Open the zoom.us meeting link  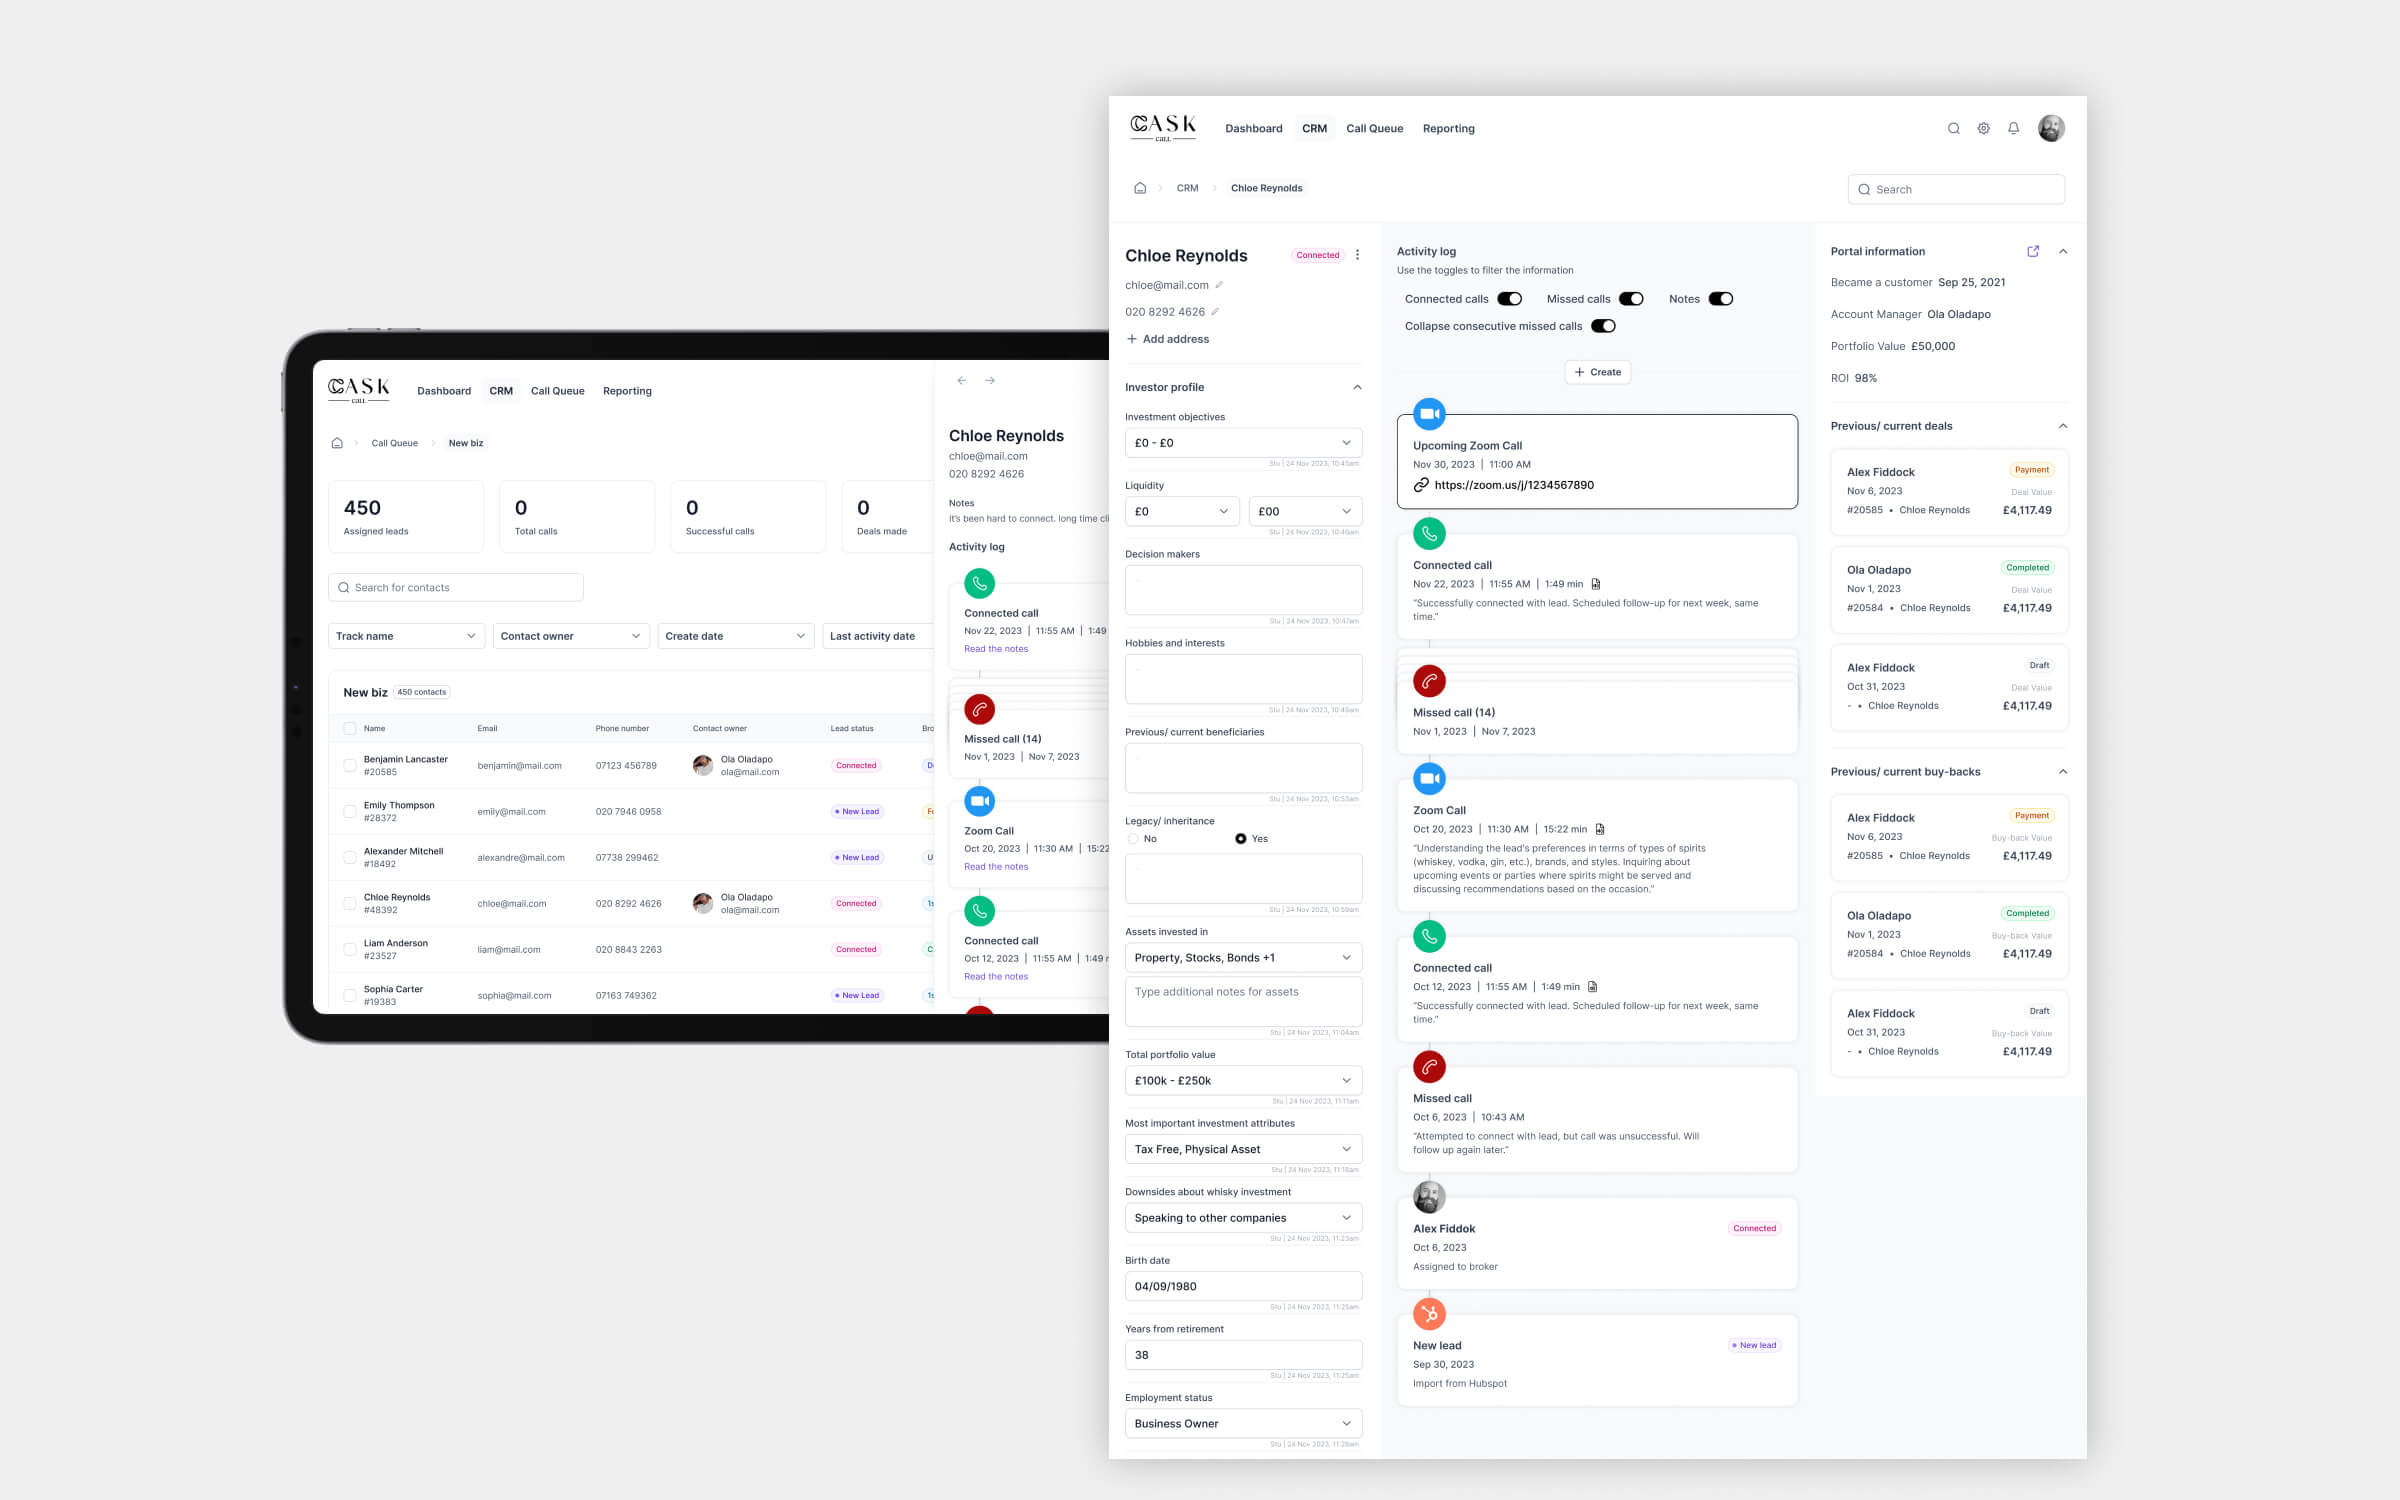[1513, 485]
